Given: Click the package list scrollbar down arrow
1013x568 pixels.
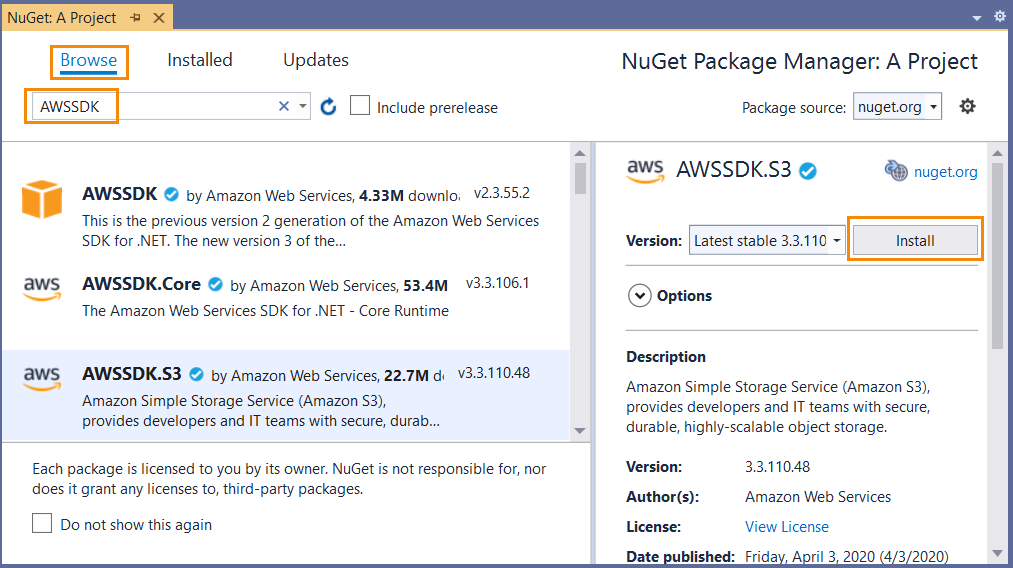Looking at the screenshot, I should pyautogui.click(x=580, y=430).
